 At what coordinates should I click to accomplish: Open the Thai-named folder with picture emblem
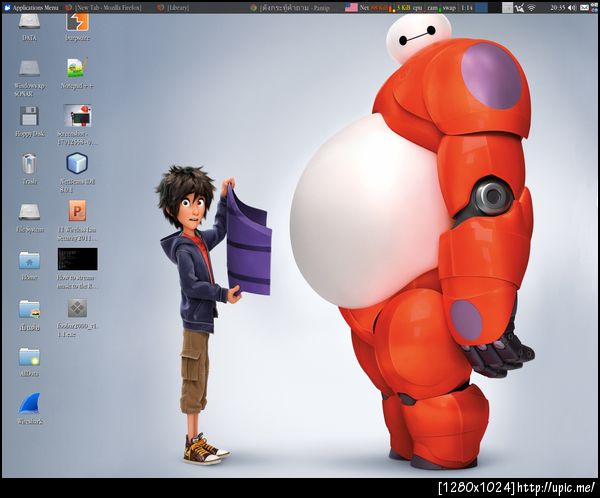[x=29, y=309]
